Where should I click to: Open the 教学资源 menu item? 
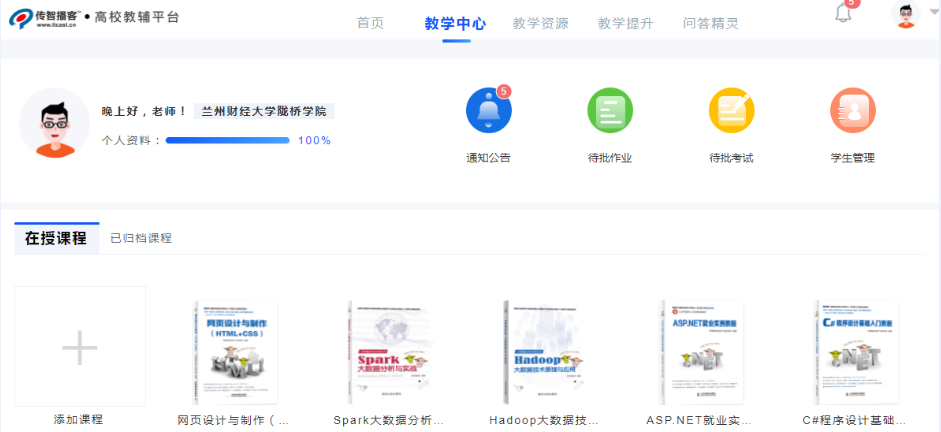pos(540,23)
